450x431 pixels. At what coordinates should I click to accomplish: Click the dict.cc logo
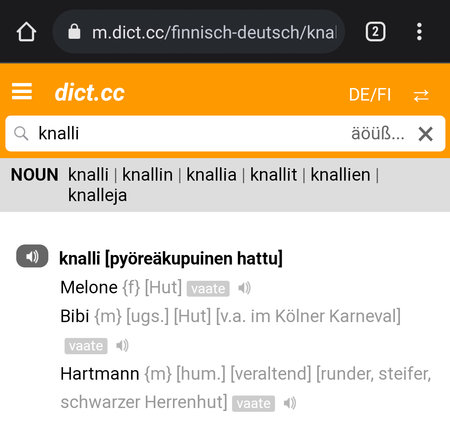(x=90, y=93)
